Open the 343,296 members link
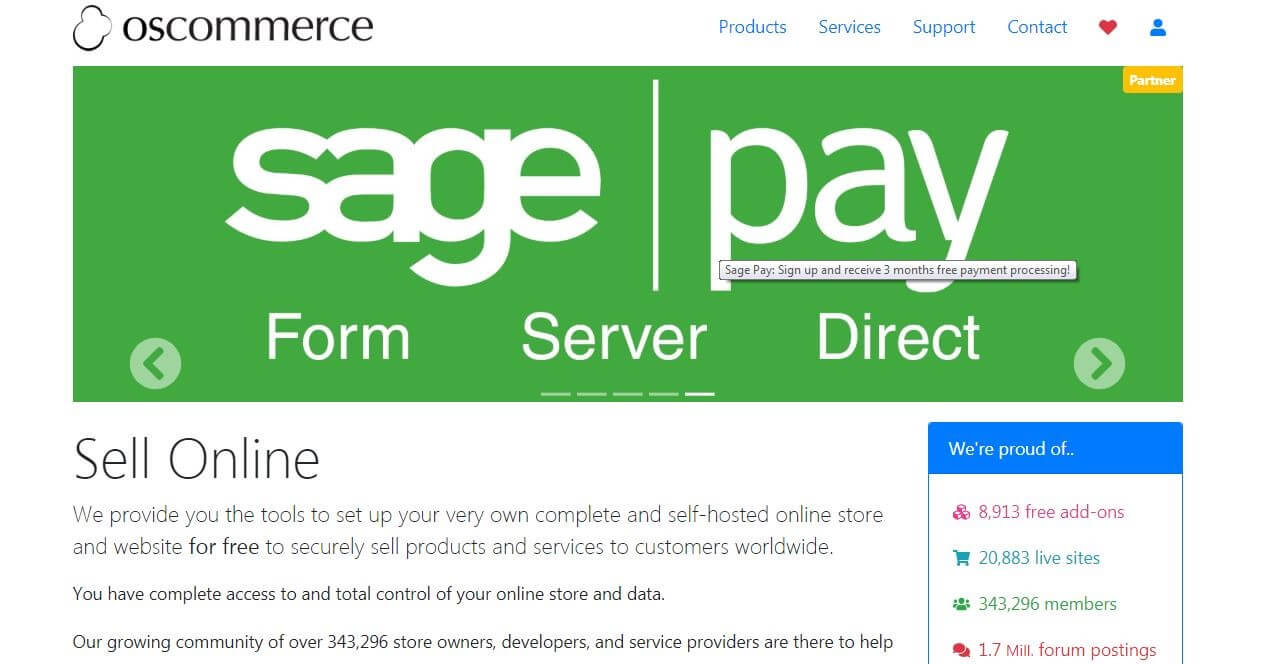This screenshot has width=1280, height=664. pyautogui.click(x=1047, y=604)
